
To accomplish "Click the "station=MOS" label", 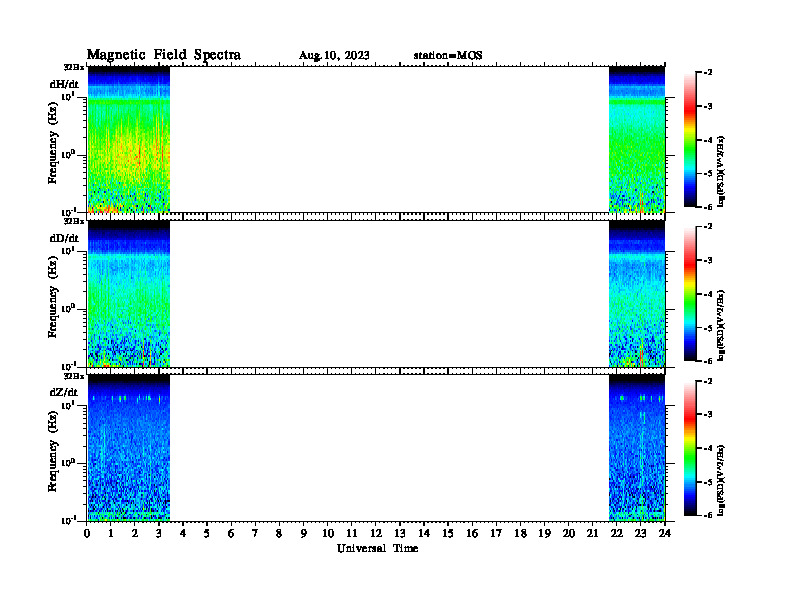I will tap(448, 56).
